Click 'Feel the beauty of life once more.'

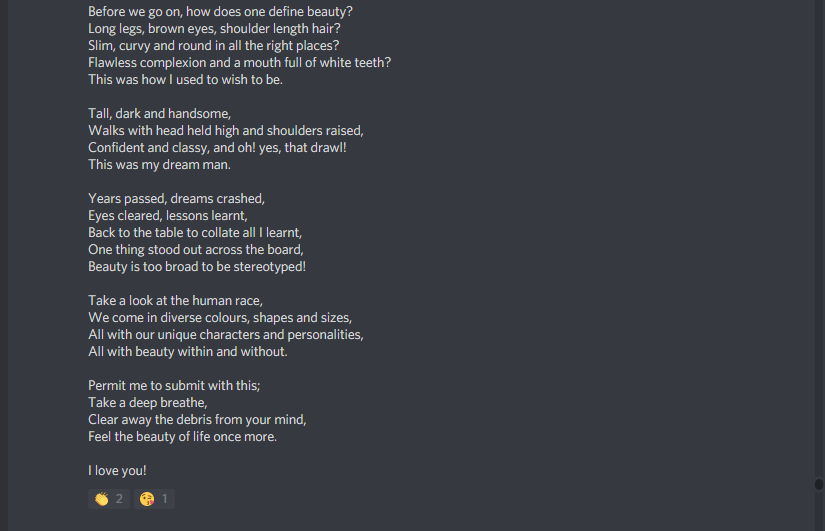[x=182, y=436]
